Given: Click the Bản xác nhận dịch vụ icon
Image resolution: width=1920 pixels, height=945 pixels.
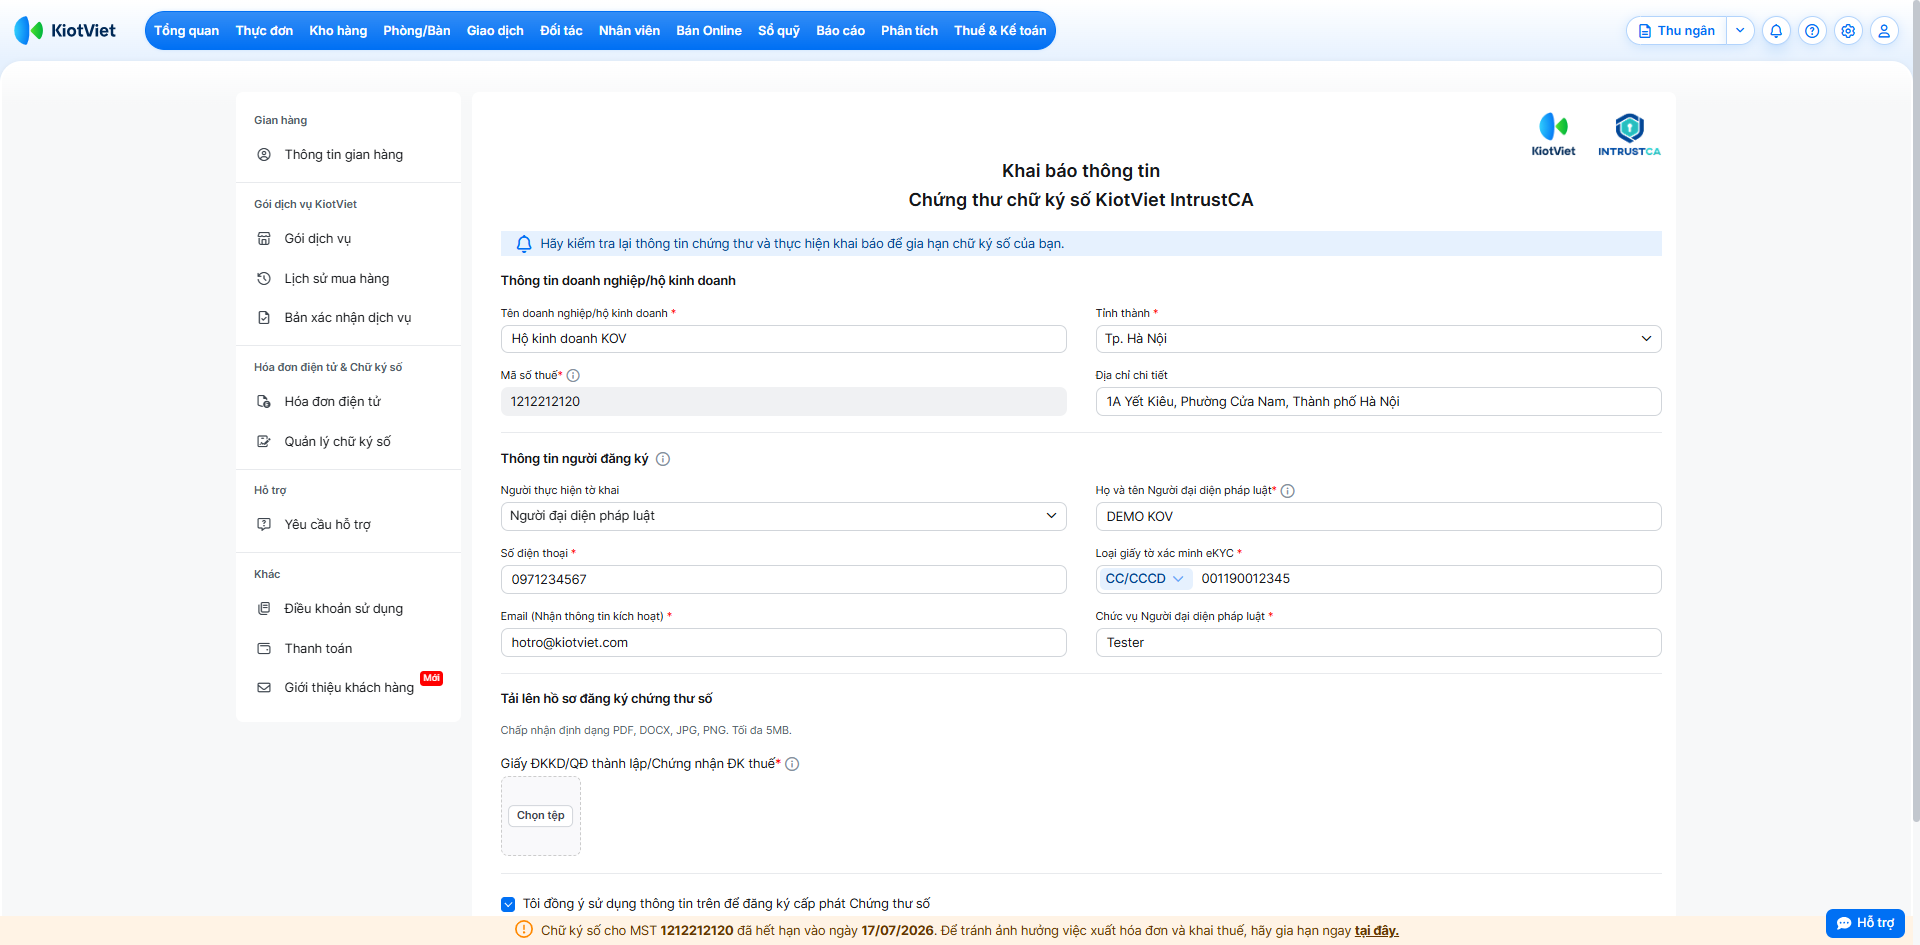Looking at the screenshot, I should [264, 318].
